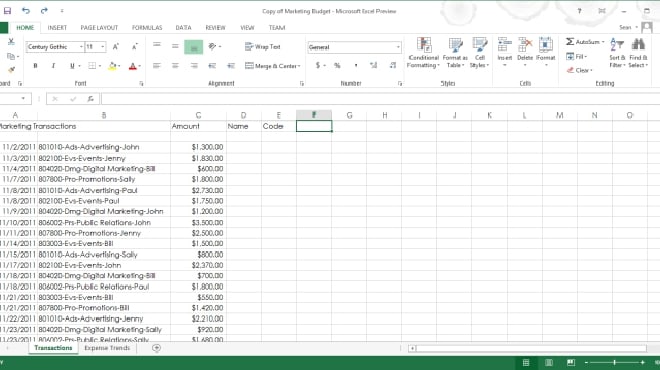Open the Borders dropdown arrow
660x370 pixels.
[x=100, y=66]
